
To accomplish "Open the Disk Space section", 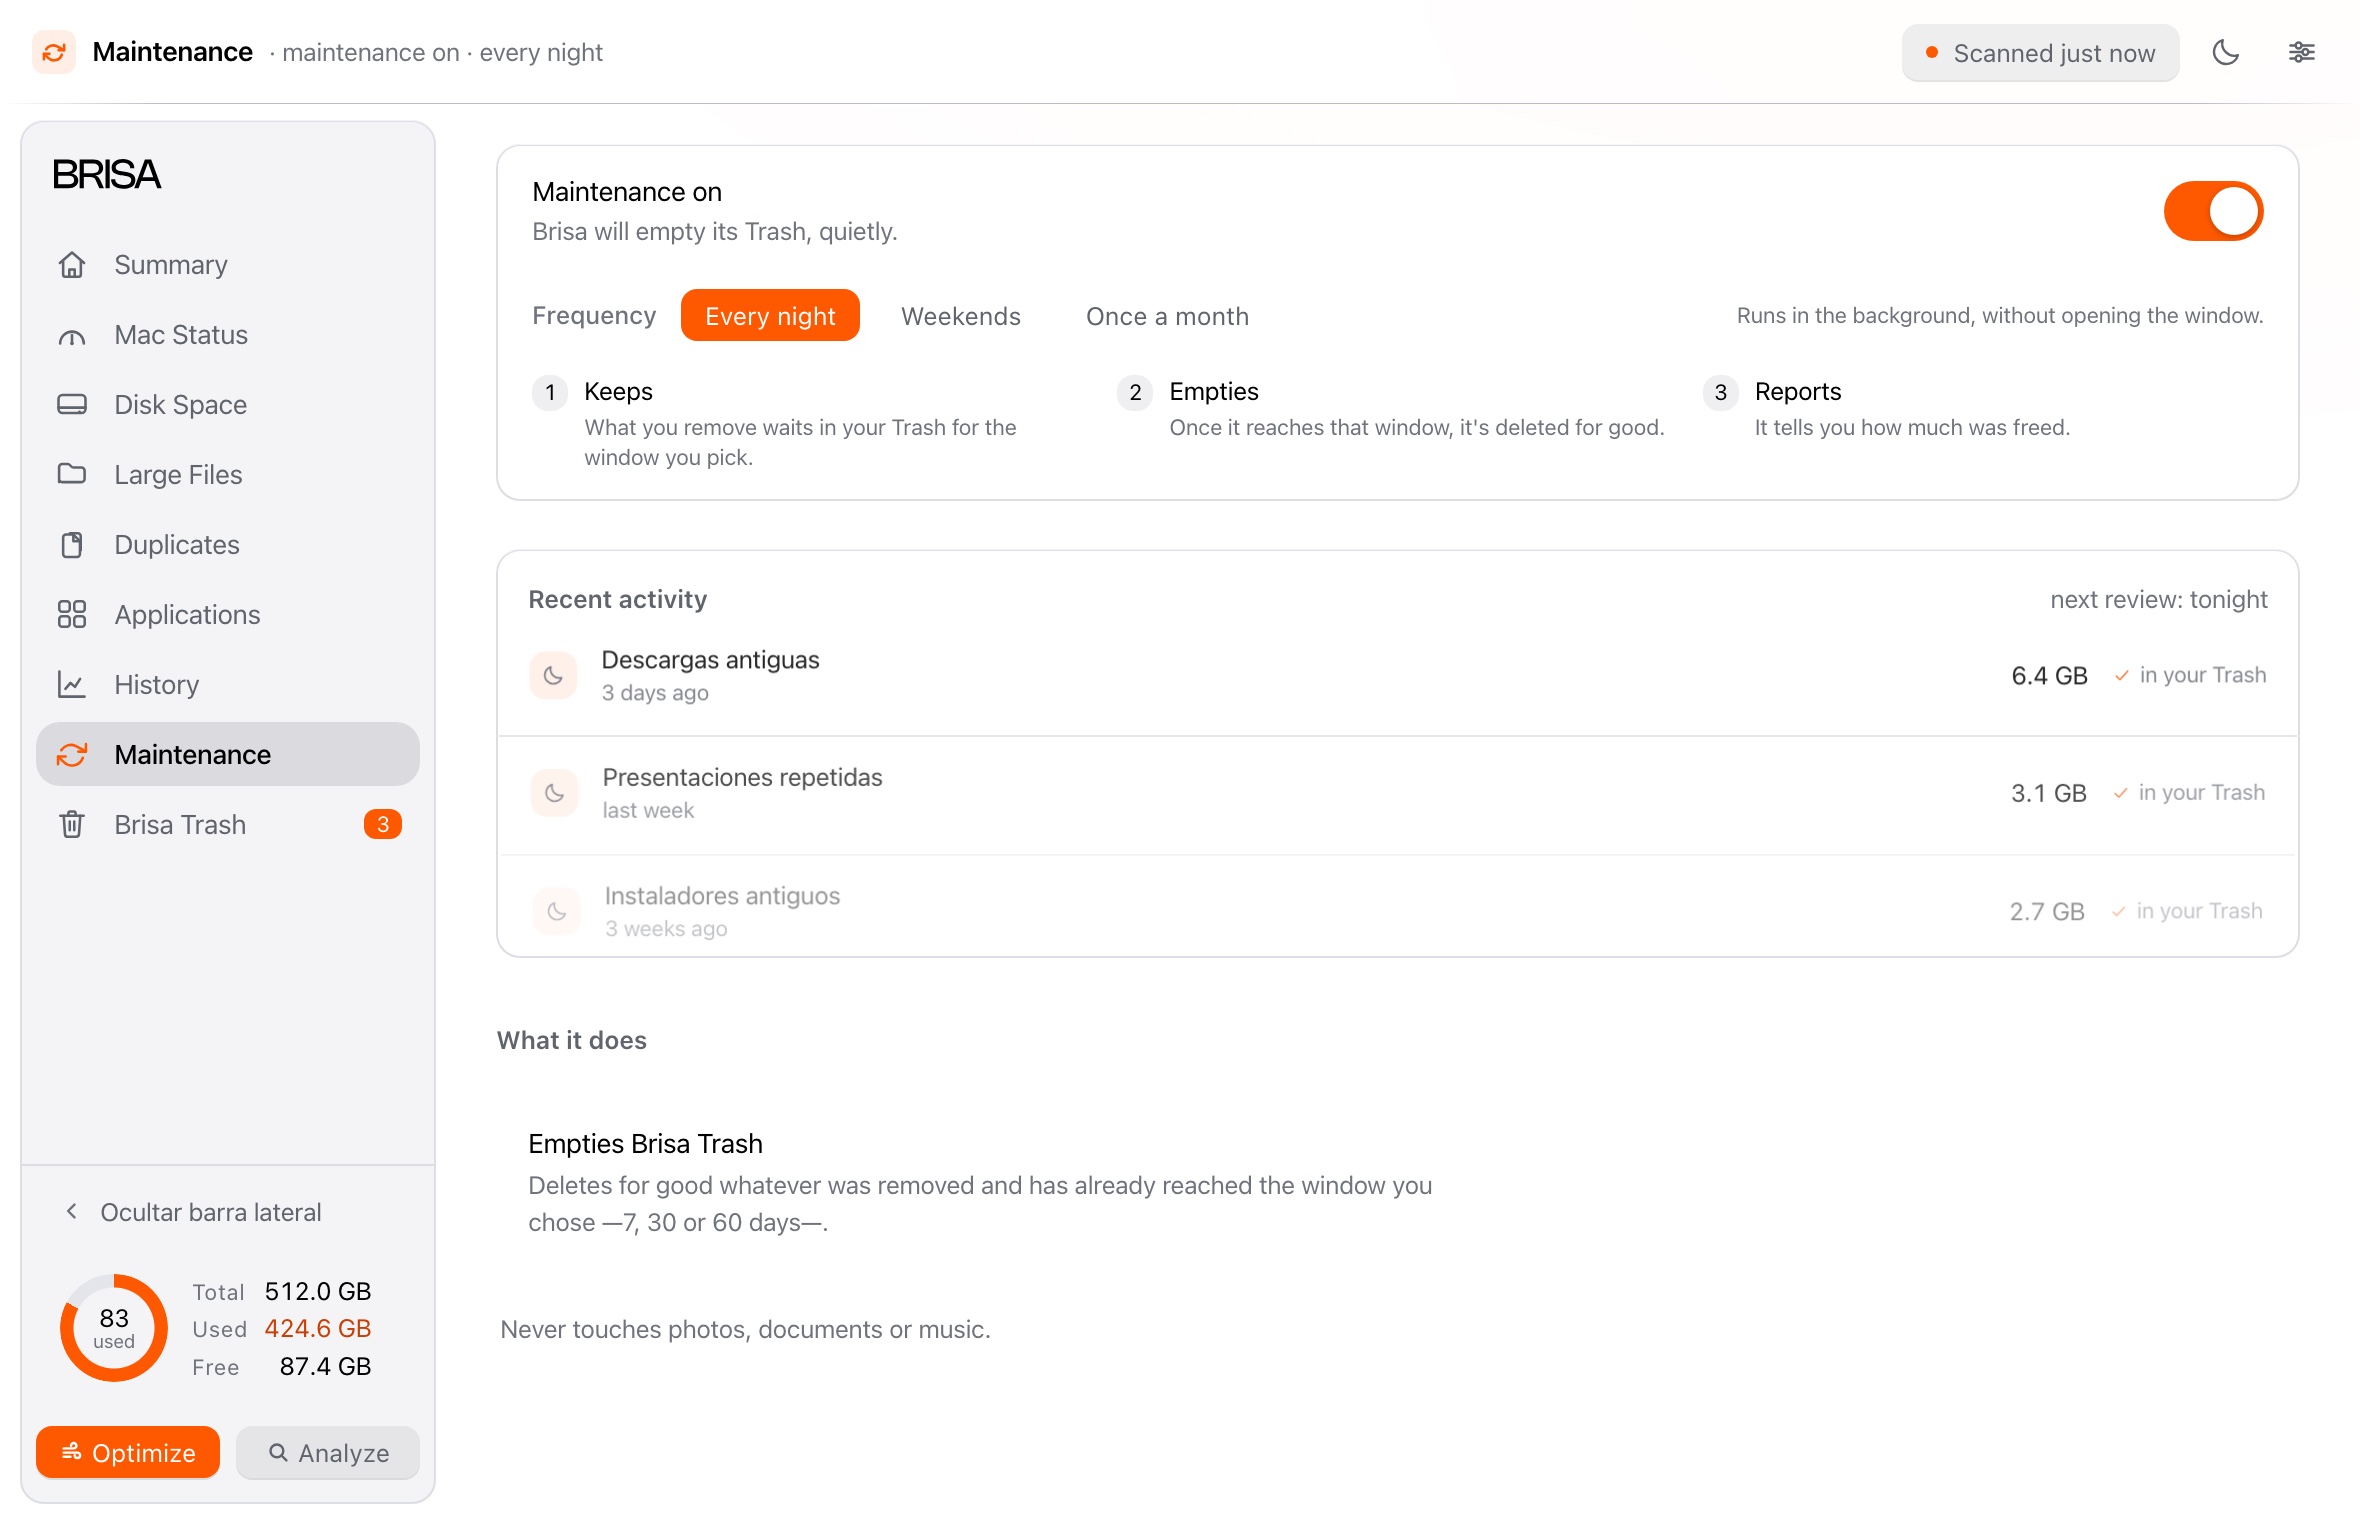I will (x=228, y=405).
